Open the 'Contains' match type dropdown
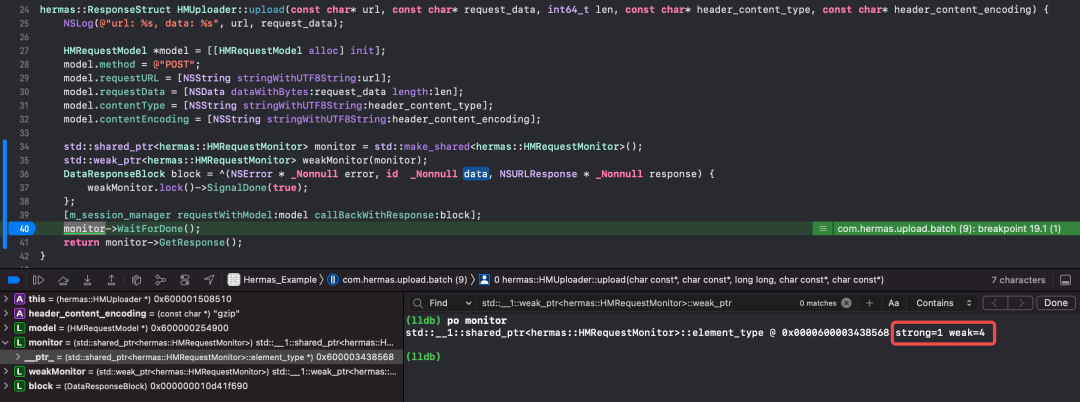Screen dimensions: 1080x402 [942, 302]
